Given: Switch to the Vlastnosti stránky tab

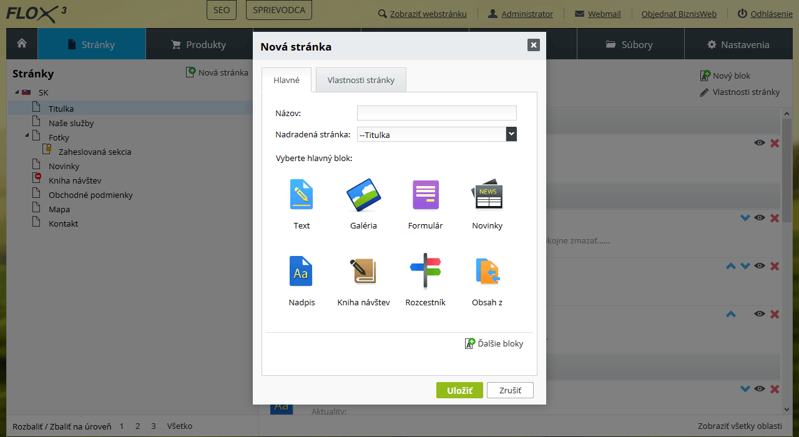Looking at the screenshot, I should click(361, 80).
